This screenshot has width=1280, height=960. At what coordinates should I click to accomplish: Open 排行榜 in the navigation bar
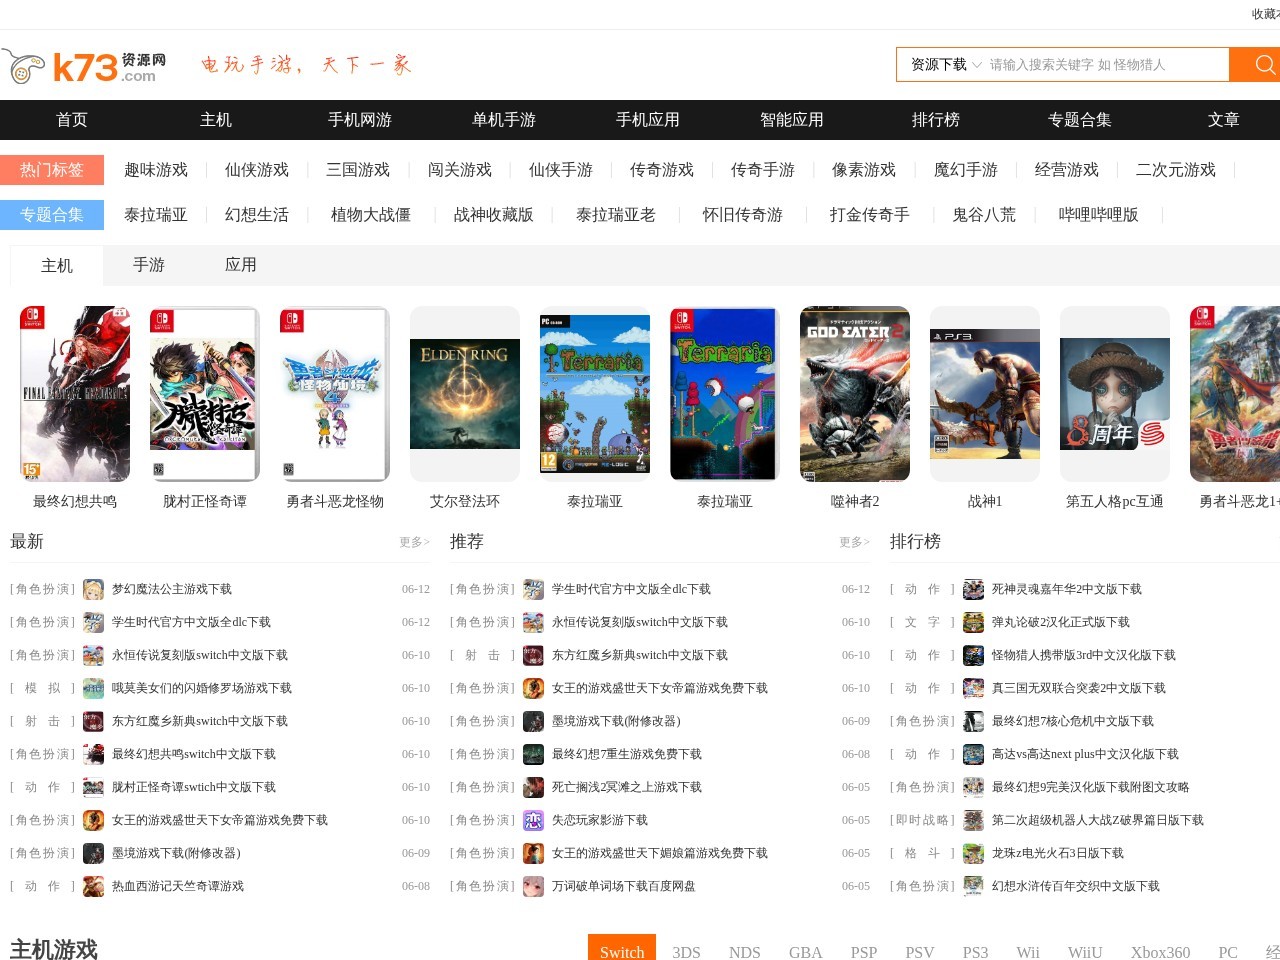point(936,120)
